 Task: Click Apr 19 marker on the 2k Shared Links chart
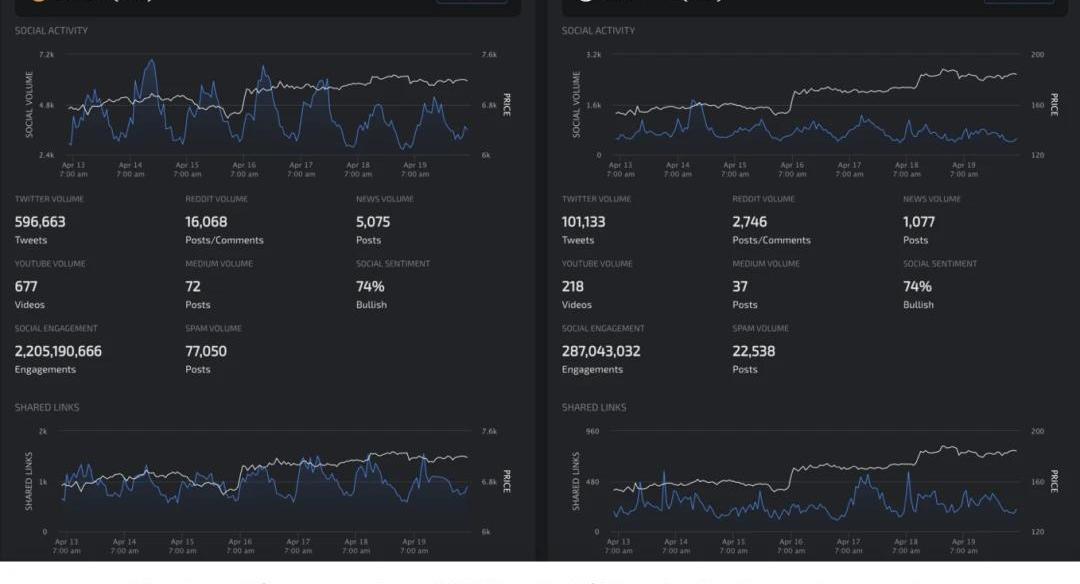[x=414, y=546]
